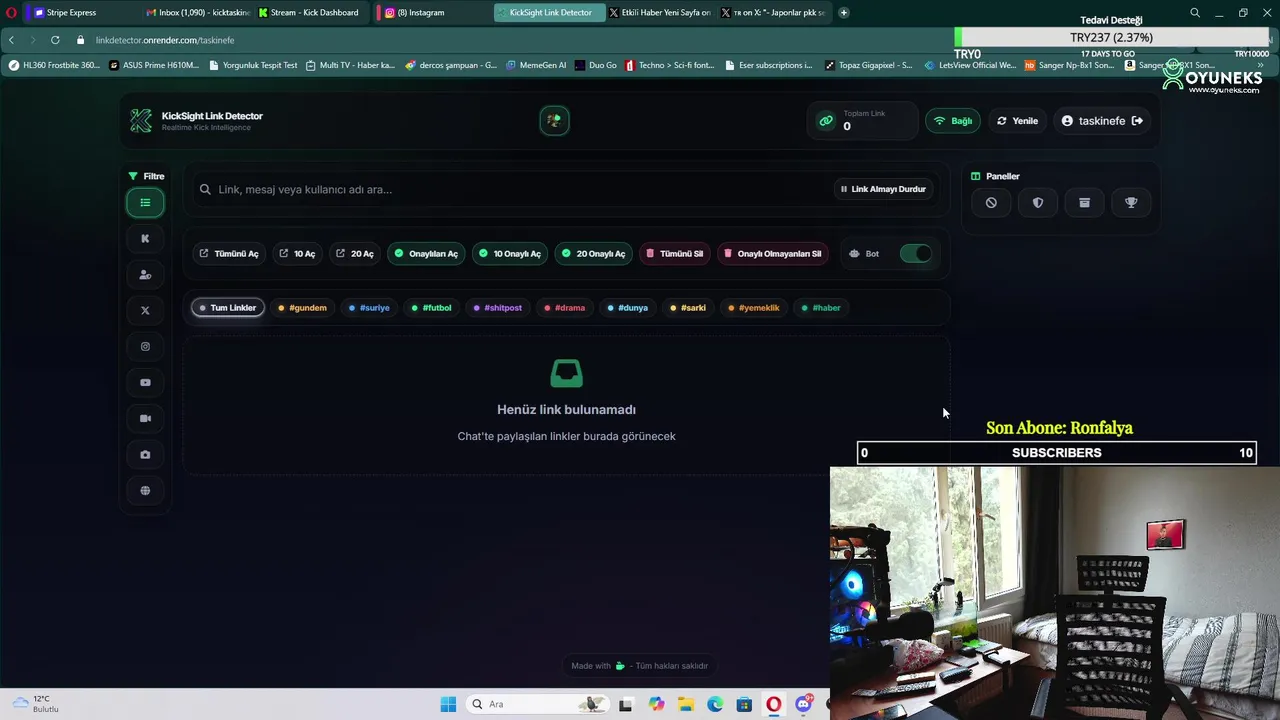Screen dimensions: 1280x720
Task: Click the green center header icon
Action: coord(554,121)
